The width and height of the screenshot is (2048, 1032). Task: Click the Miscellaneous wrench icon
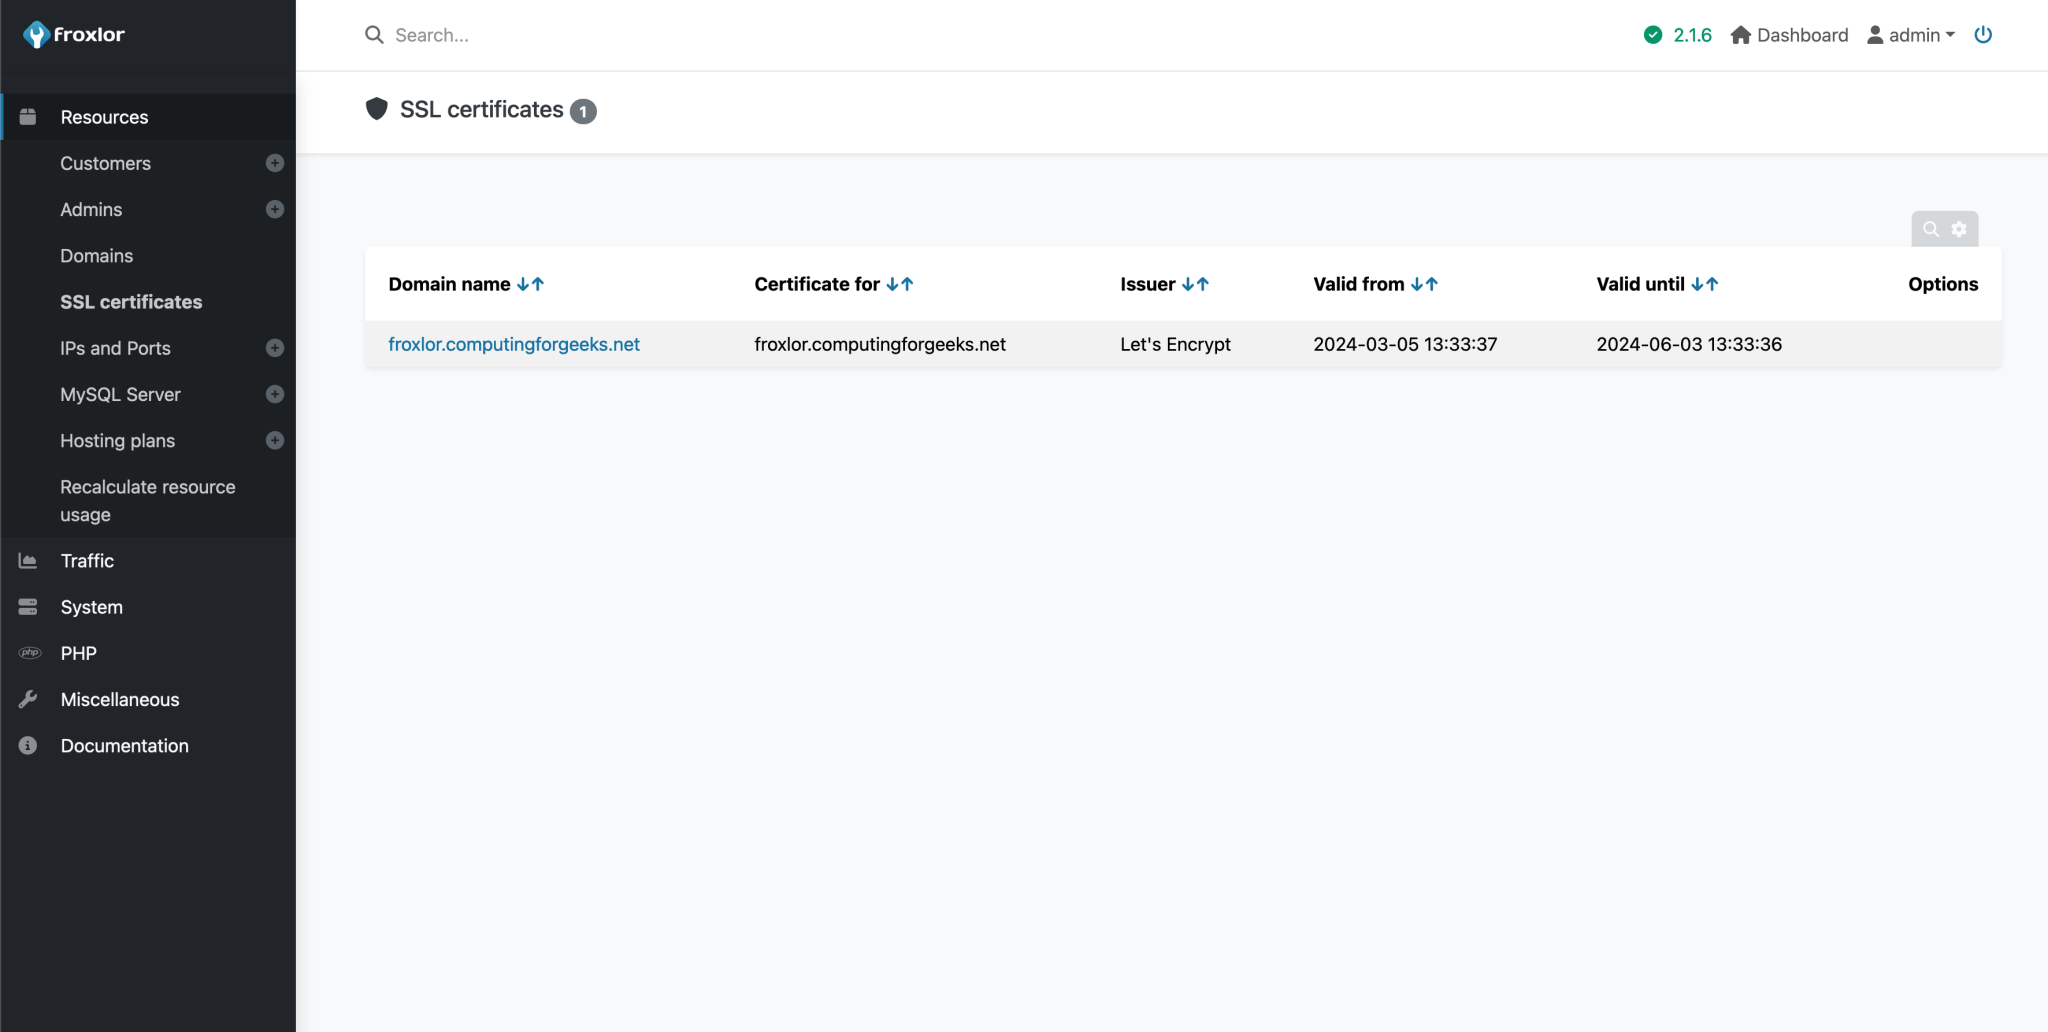tap(27, 698)
